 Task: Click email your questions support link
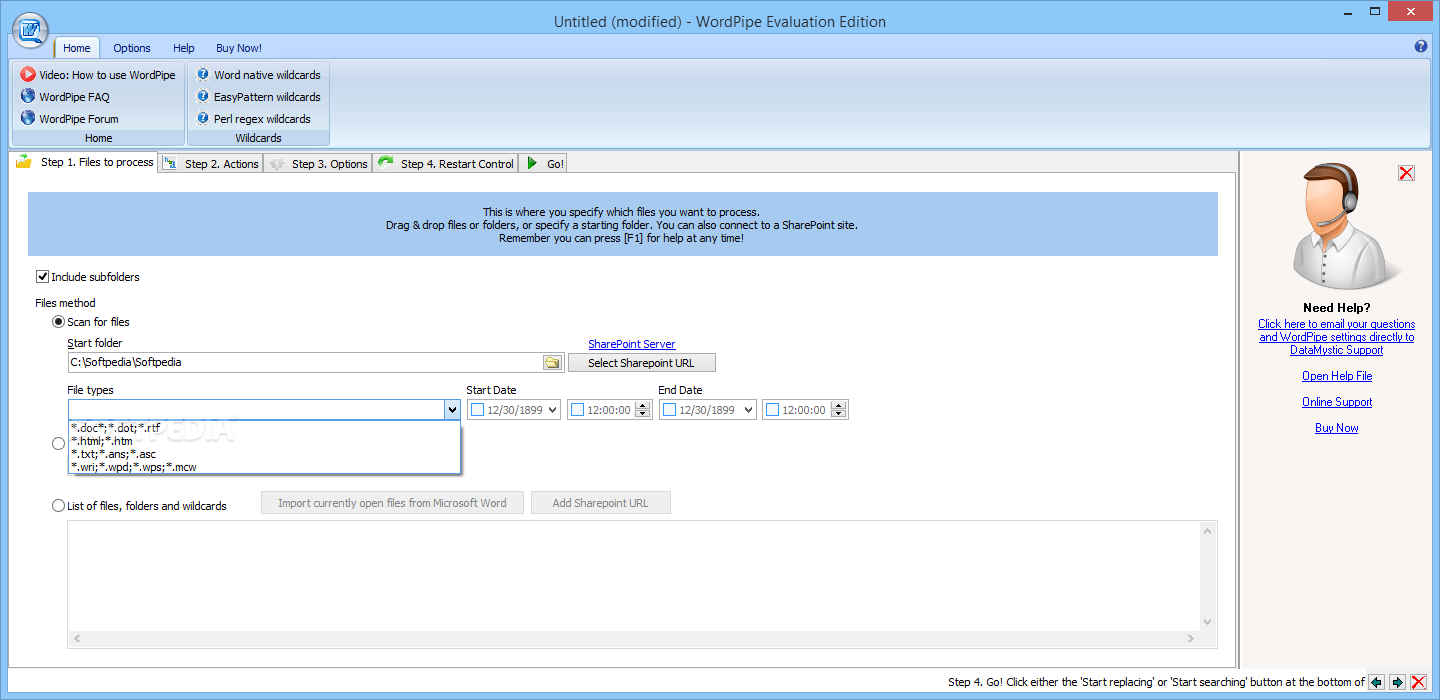tap(1336, 337)
